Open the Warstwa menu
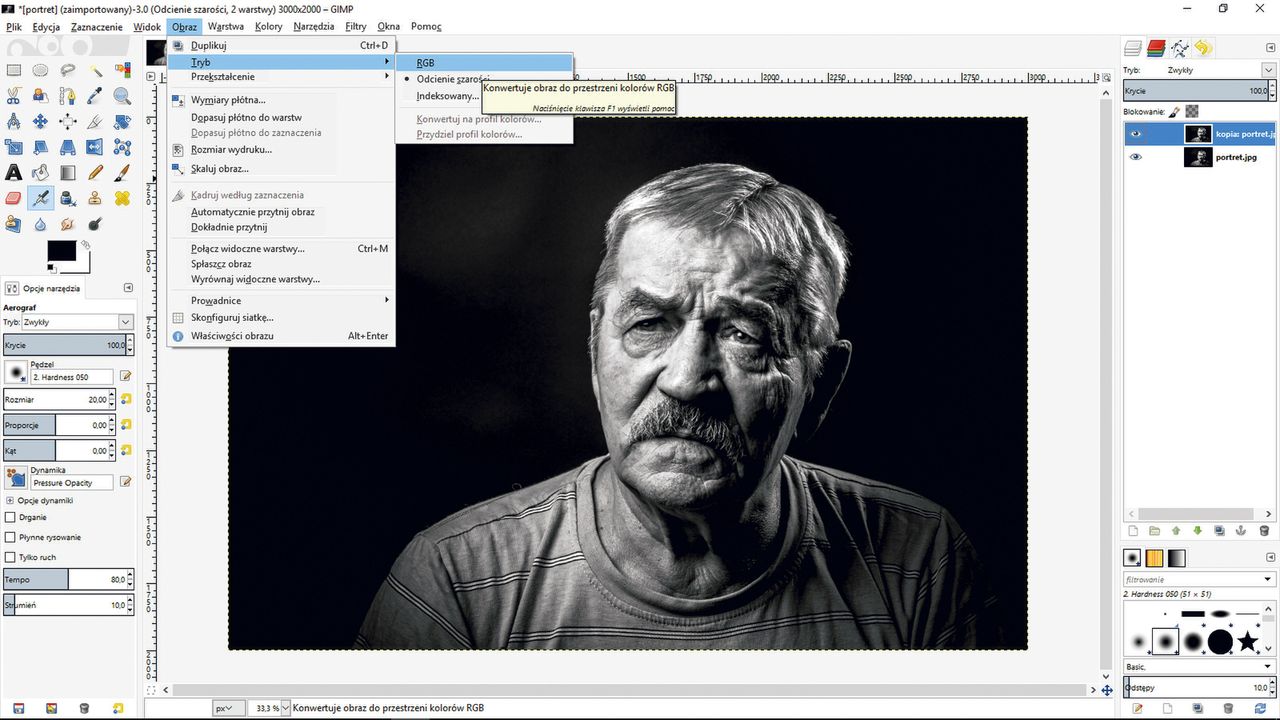The width and height of the screenshot is (1280, 720). pyautogui.click(x=226, y=27)
